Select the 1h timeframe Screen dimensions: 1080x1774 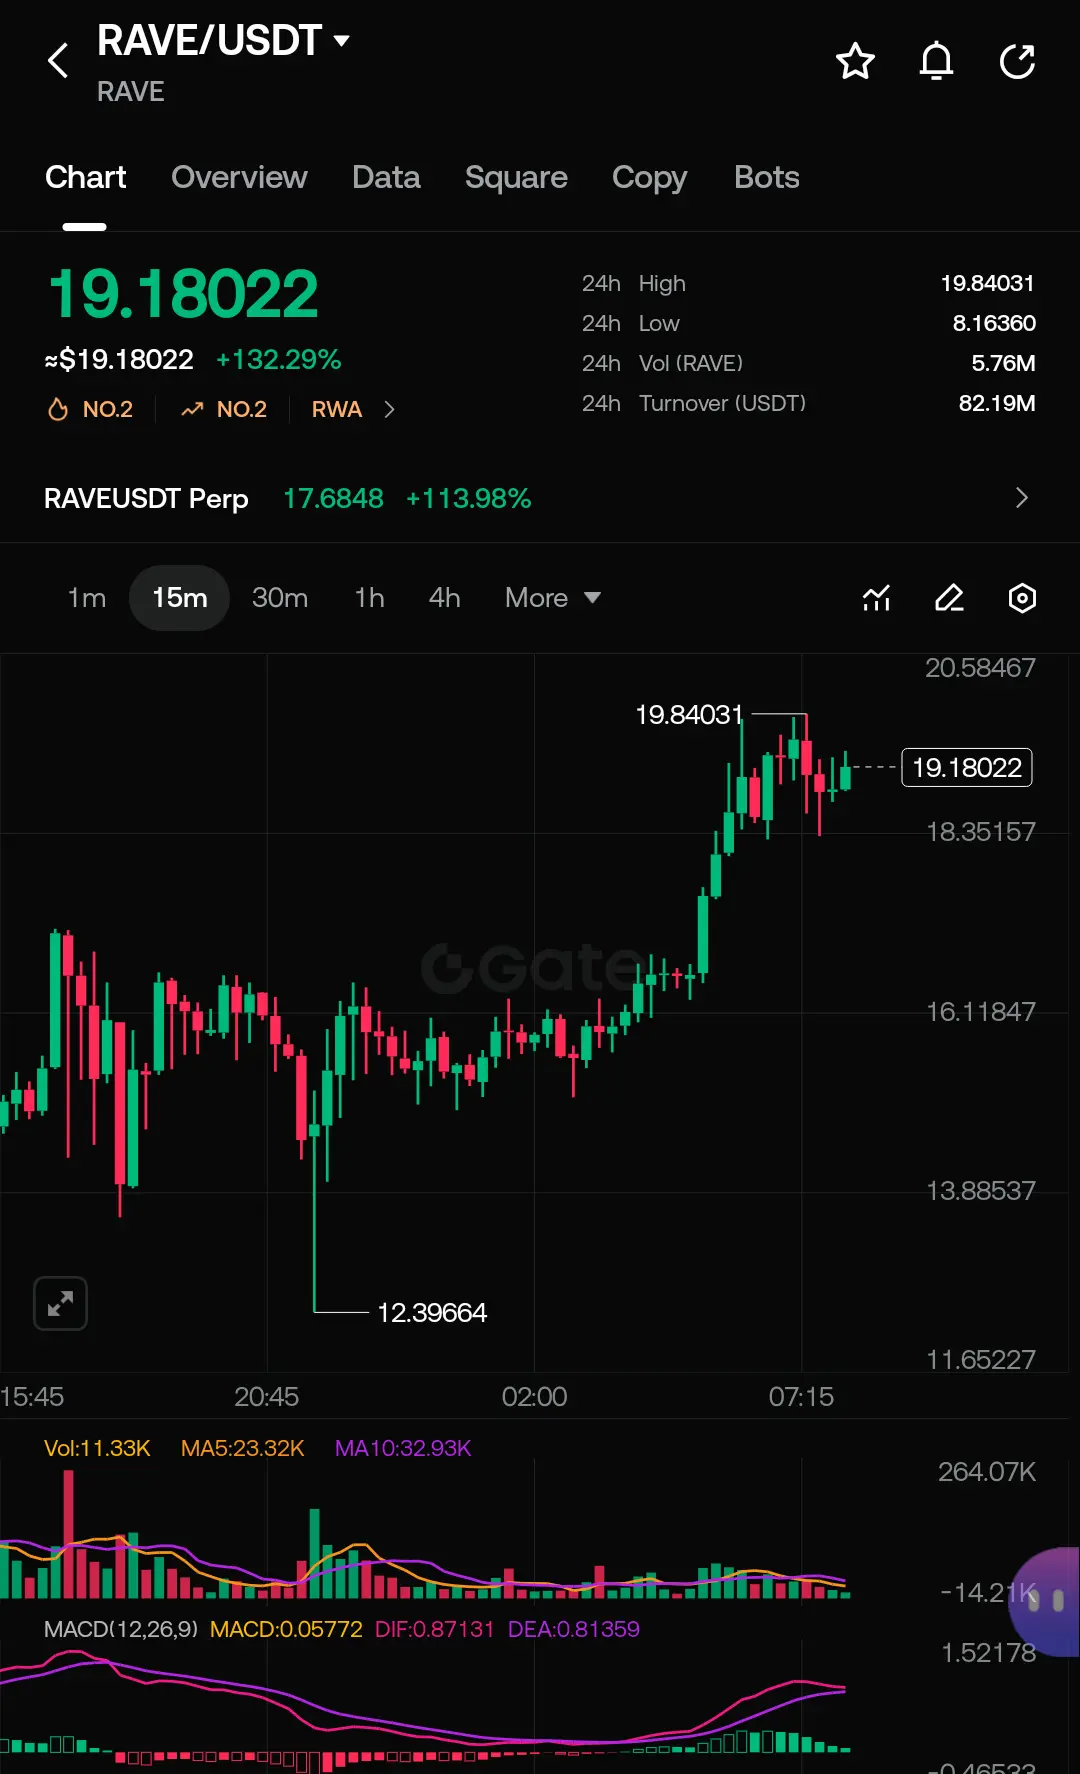coord(370,598)
